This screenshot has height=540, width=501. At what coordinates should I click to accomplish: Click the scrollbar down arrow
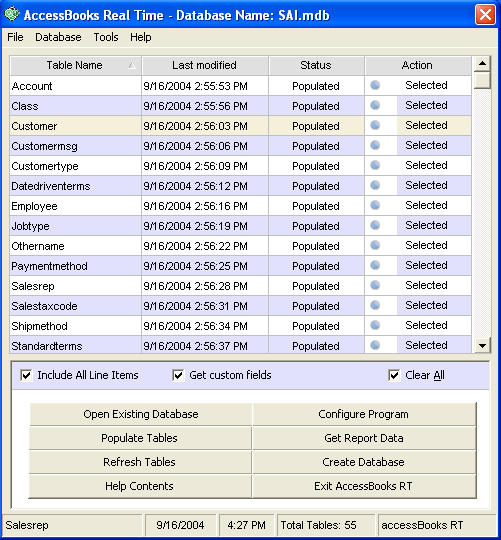(x=482, y=345)
